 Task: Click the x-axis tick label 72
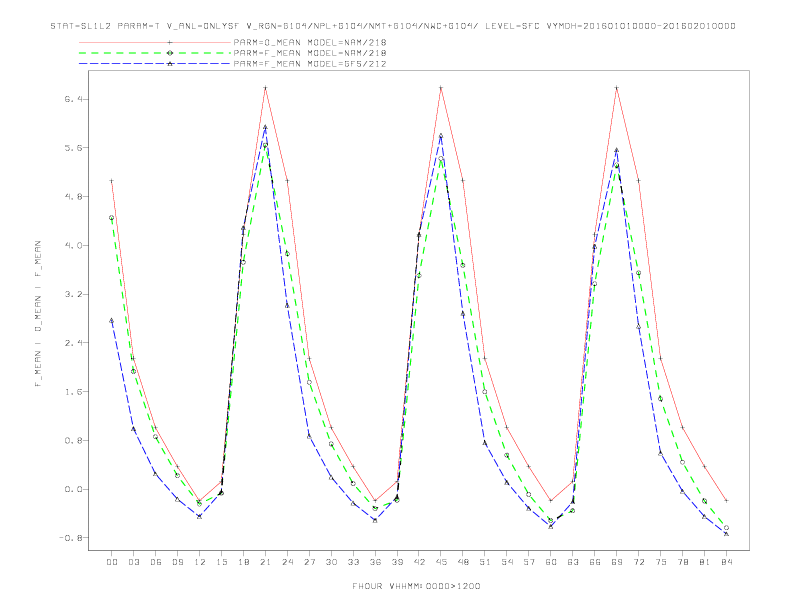639,562
